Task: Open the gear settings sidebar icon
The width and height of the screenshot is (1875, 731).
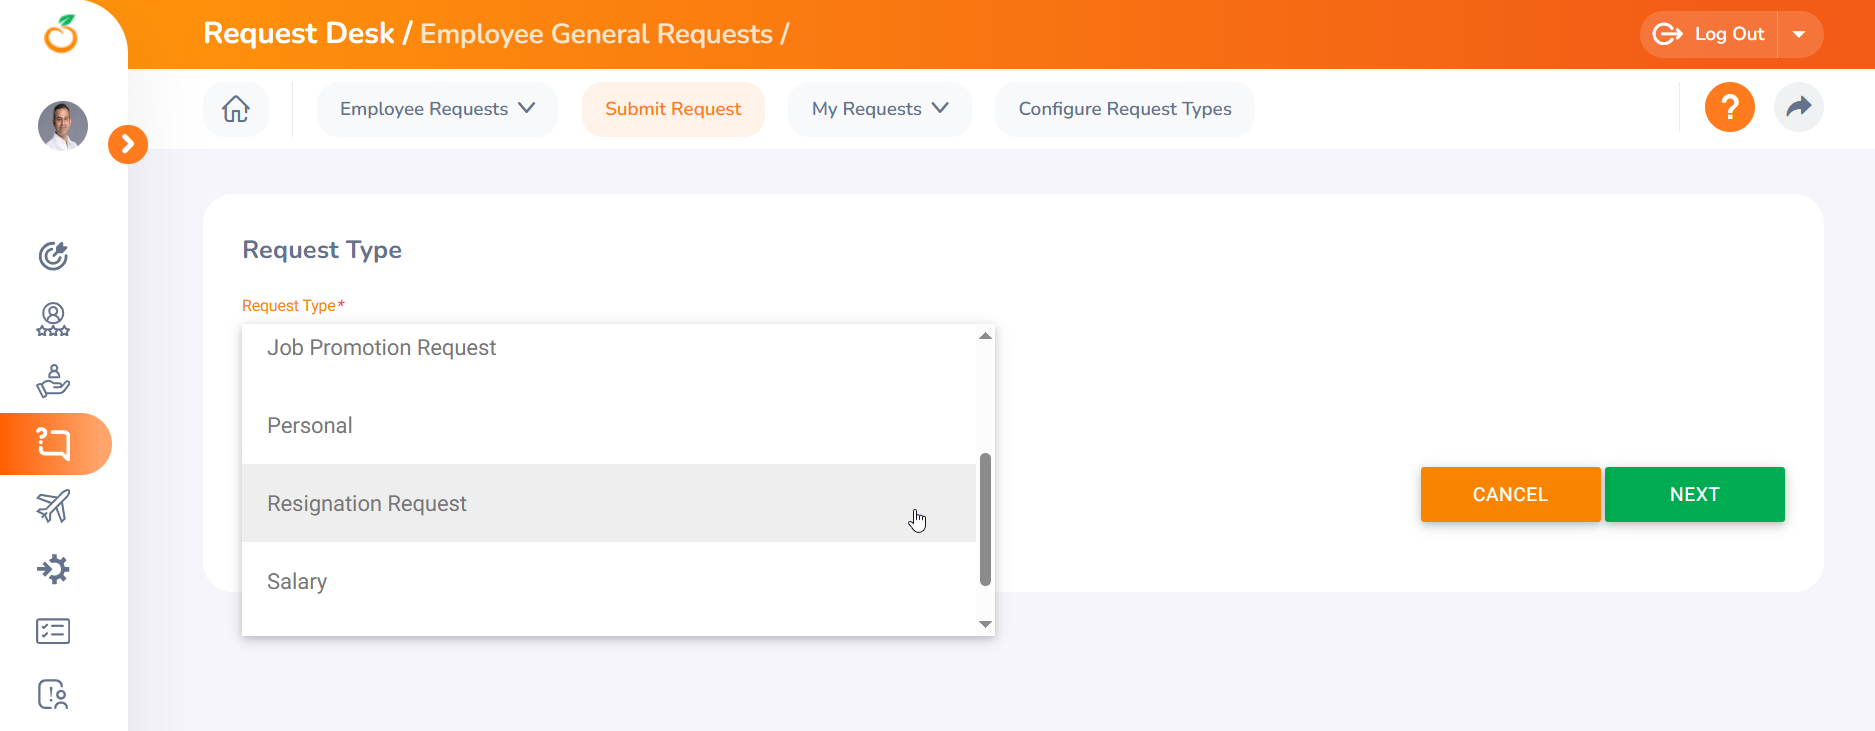Action: pyautogui.click(x=53, y=569)
